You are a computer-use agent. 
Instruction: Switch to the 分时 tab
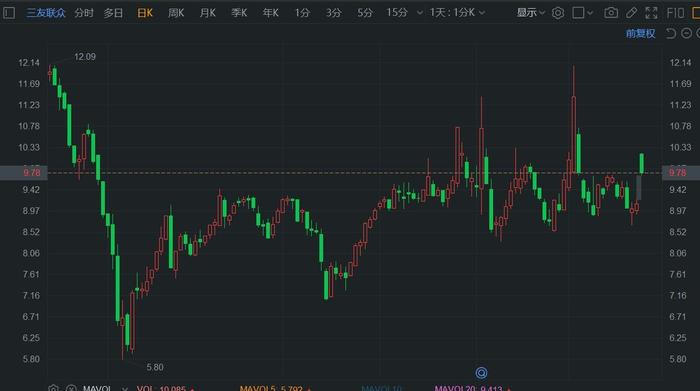point(84,13)
